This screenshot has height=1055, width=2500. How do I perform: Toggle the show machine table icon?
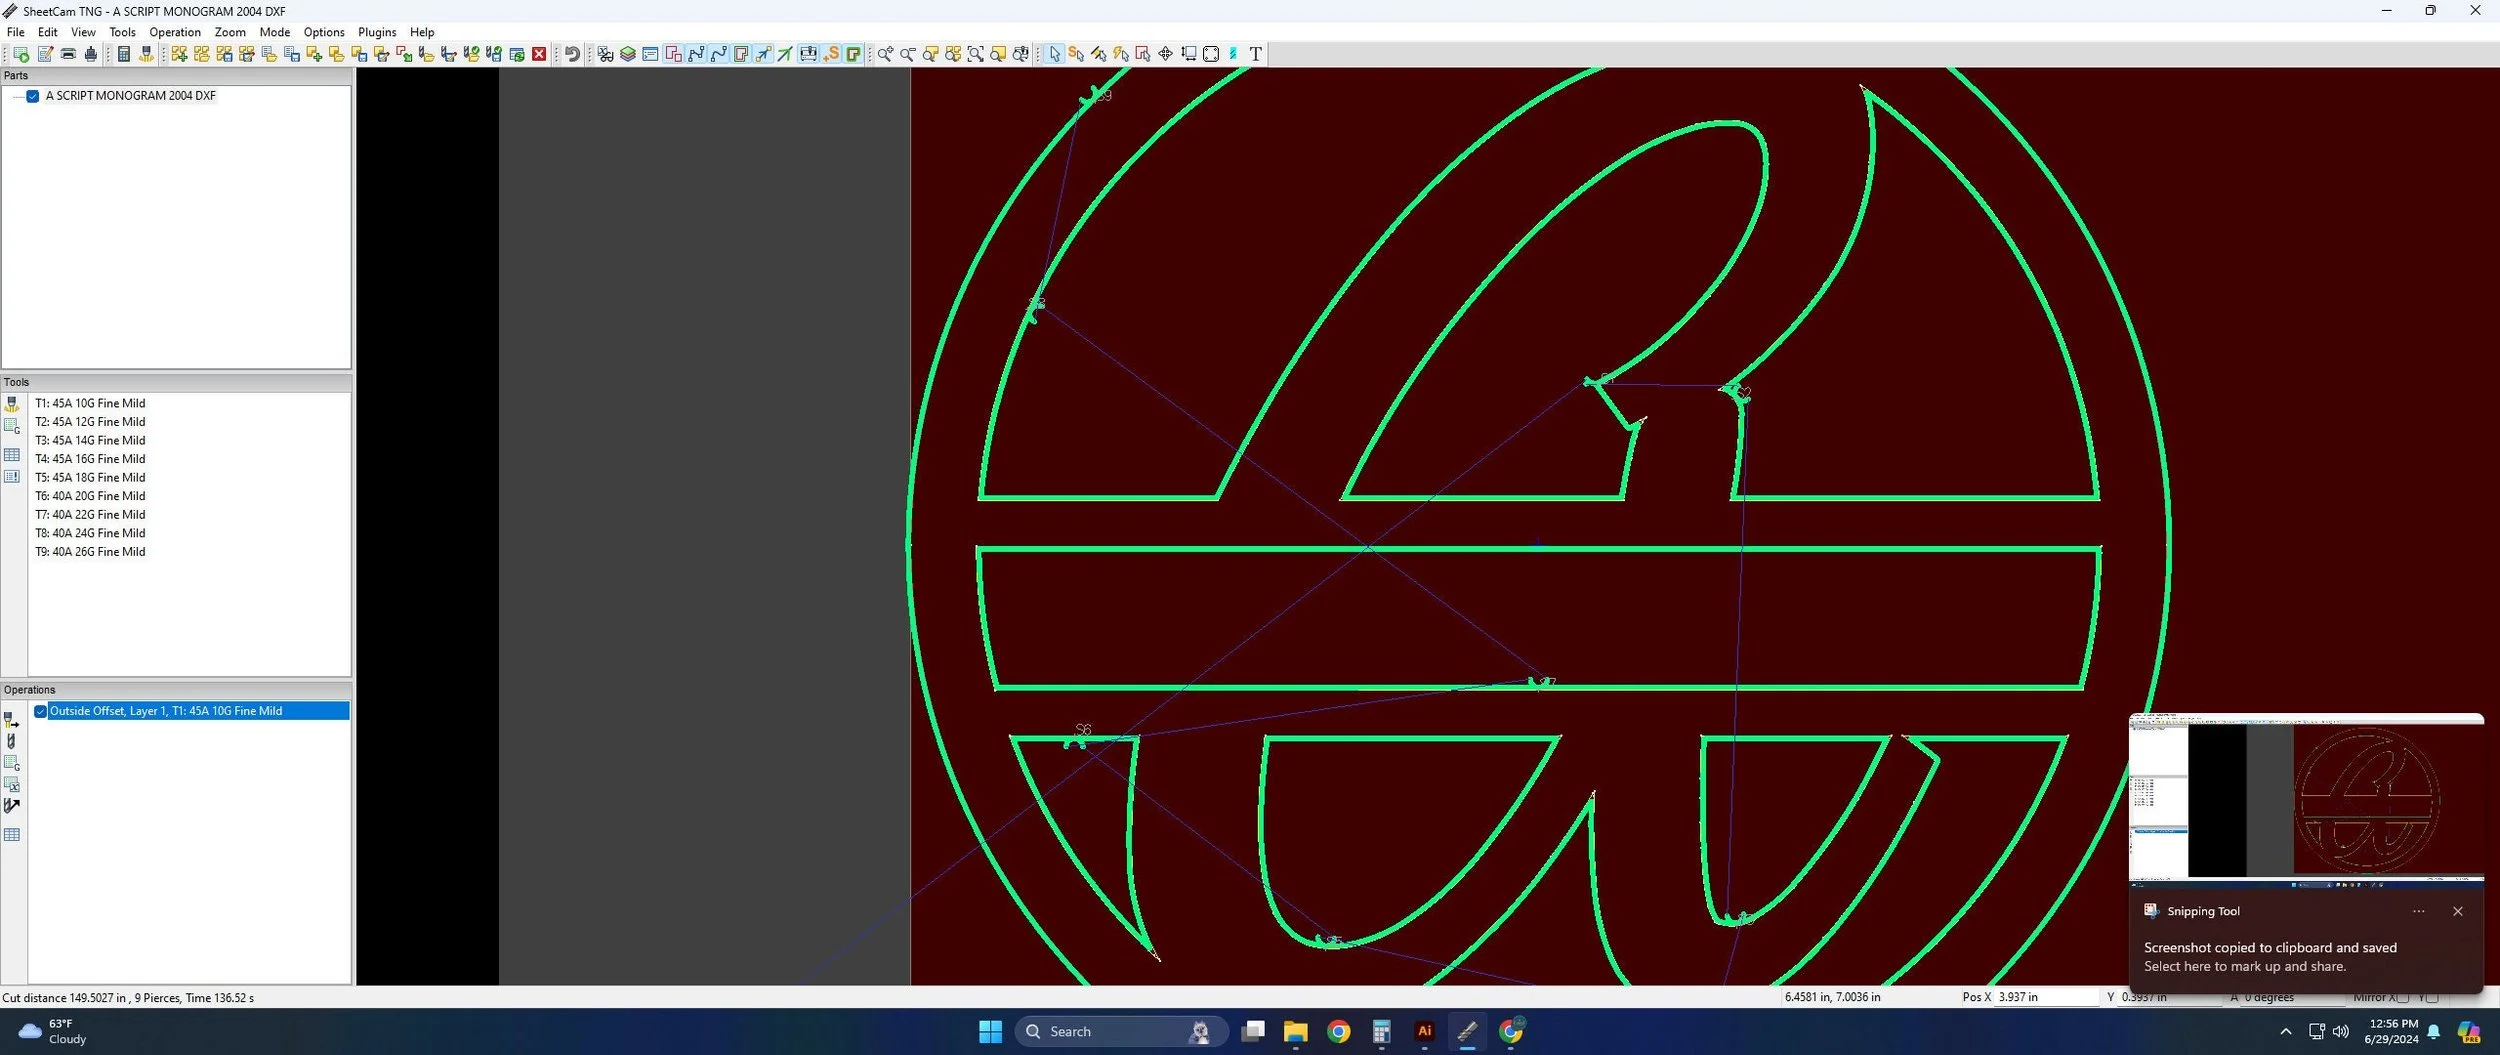808,54
